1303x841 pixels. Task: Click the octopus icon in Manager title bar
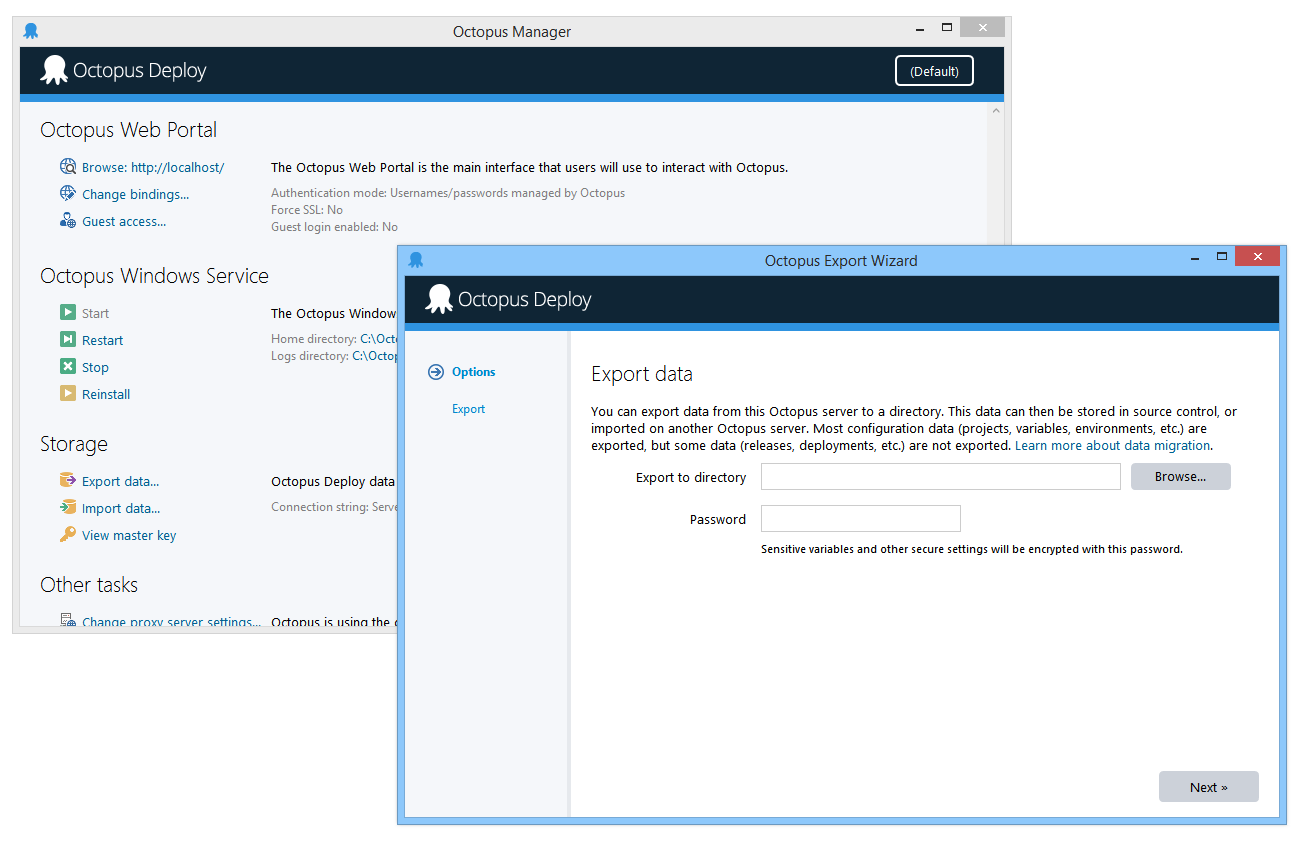[30, 31]
